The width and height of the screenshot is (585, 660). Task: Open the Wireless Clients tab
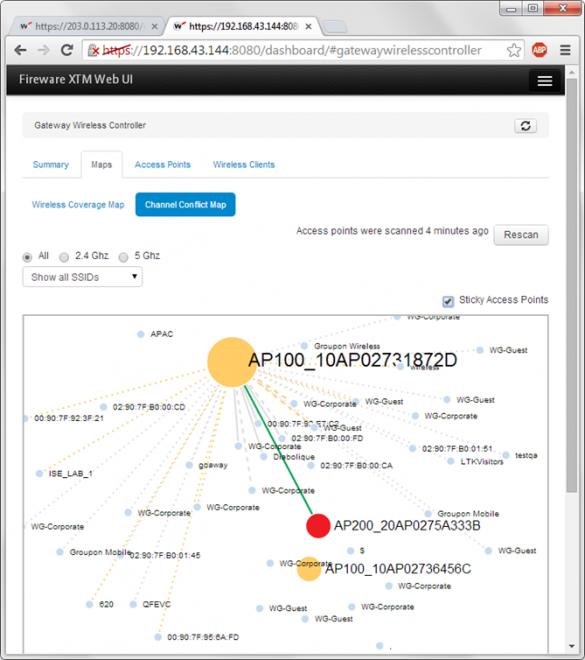point(244,165)
